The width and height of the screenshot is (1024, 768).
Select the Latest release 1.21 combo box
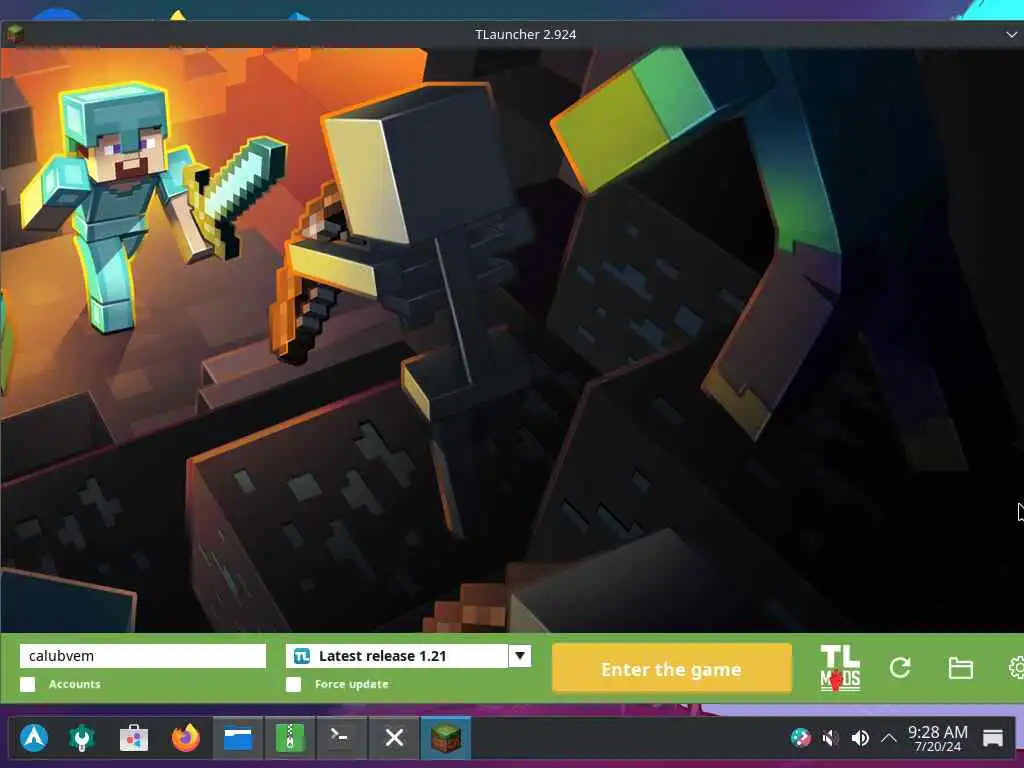(x=409, y=656)
